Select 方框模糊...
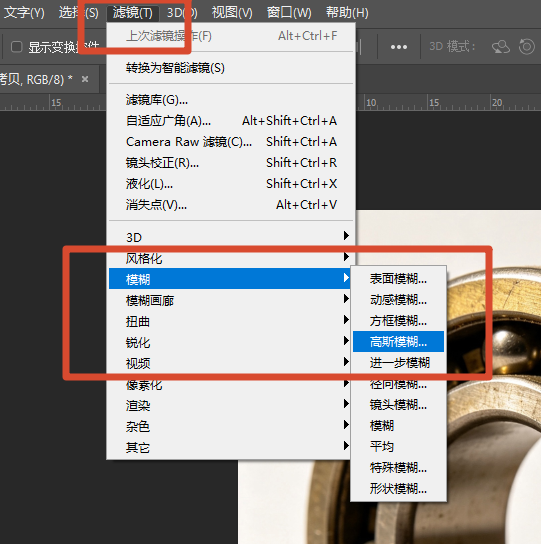The height and width of the screenshot is (544, 541). click(x=398, y=321)
